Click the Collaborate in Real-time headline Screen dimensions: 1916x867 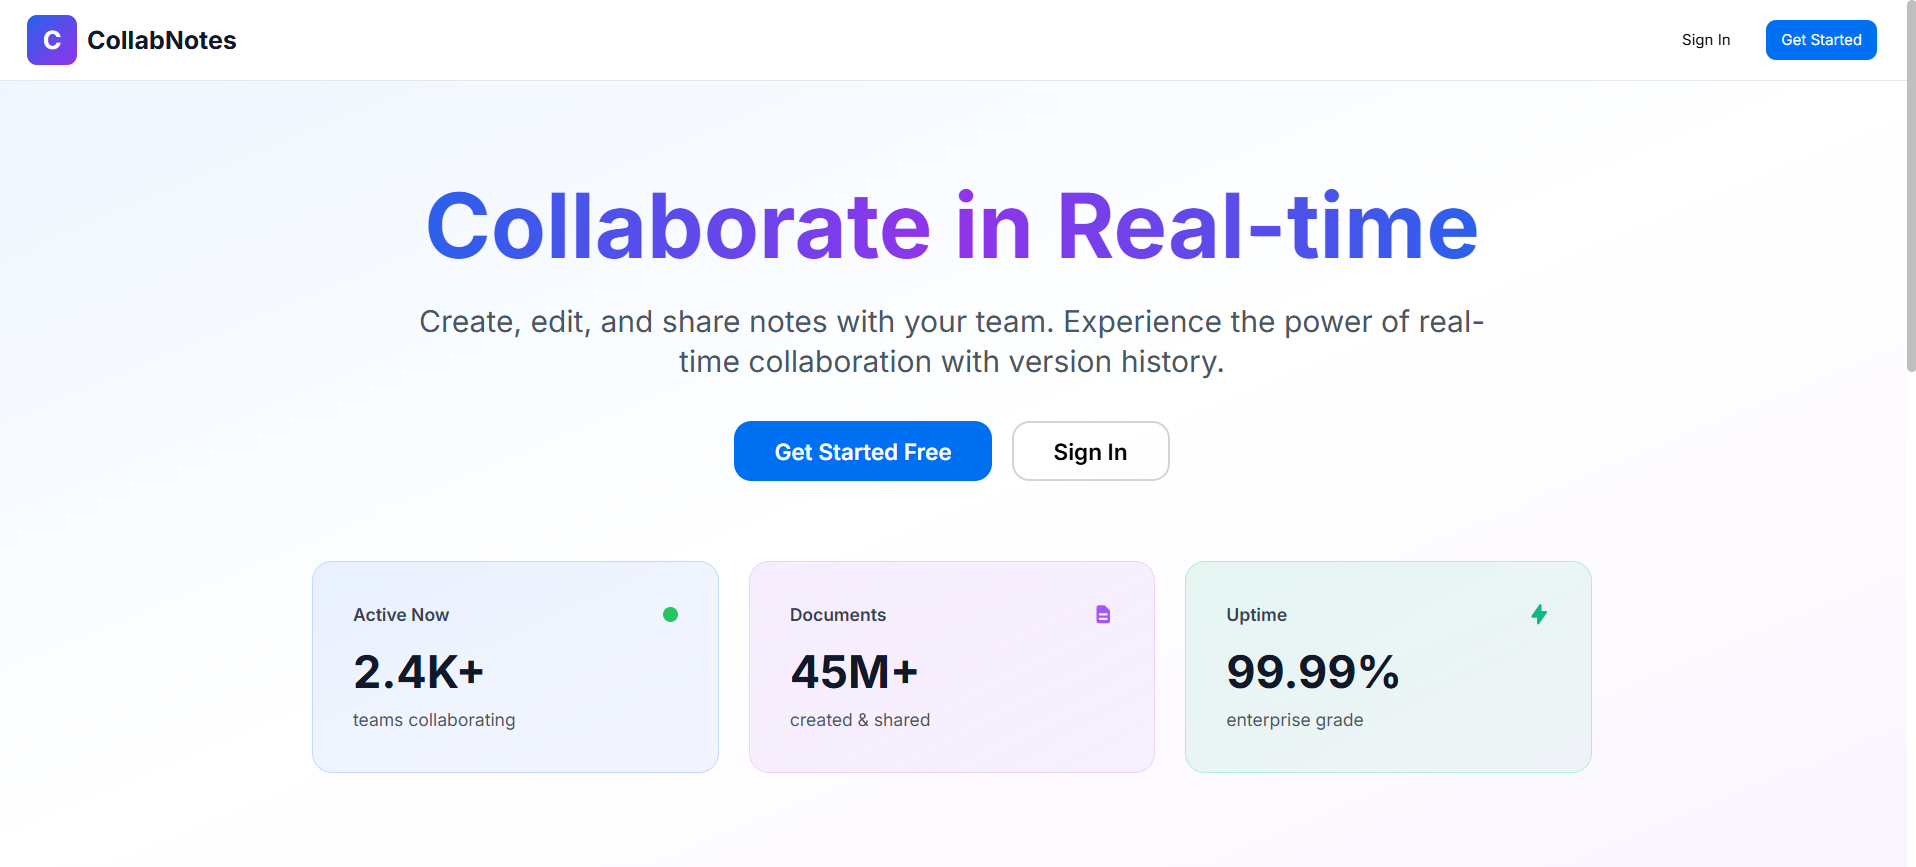tap(952, 225)
